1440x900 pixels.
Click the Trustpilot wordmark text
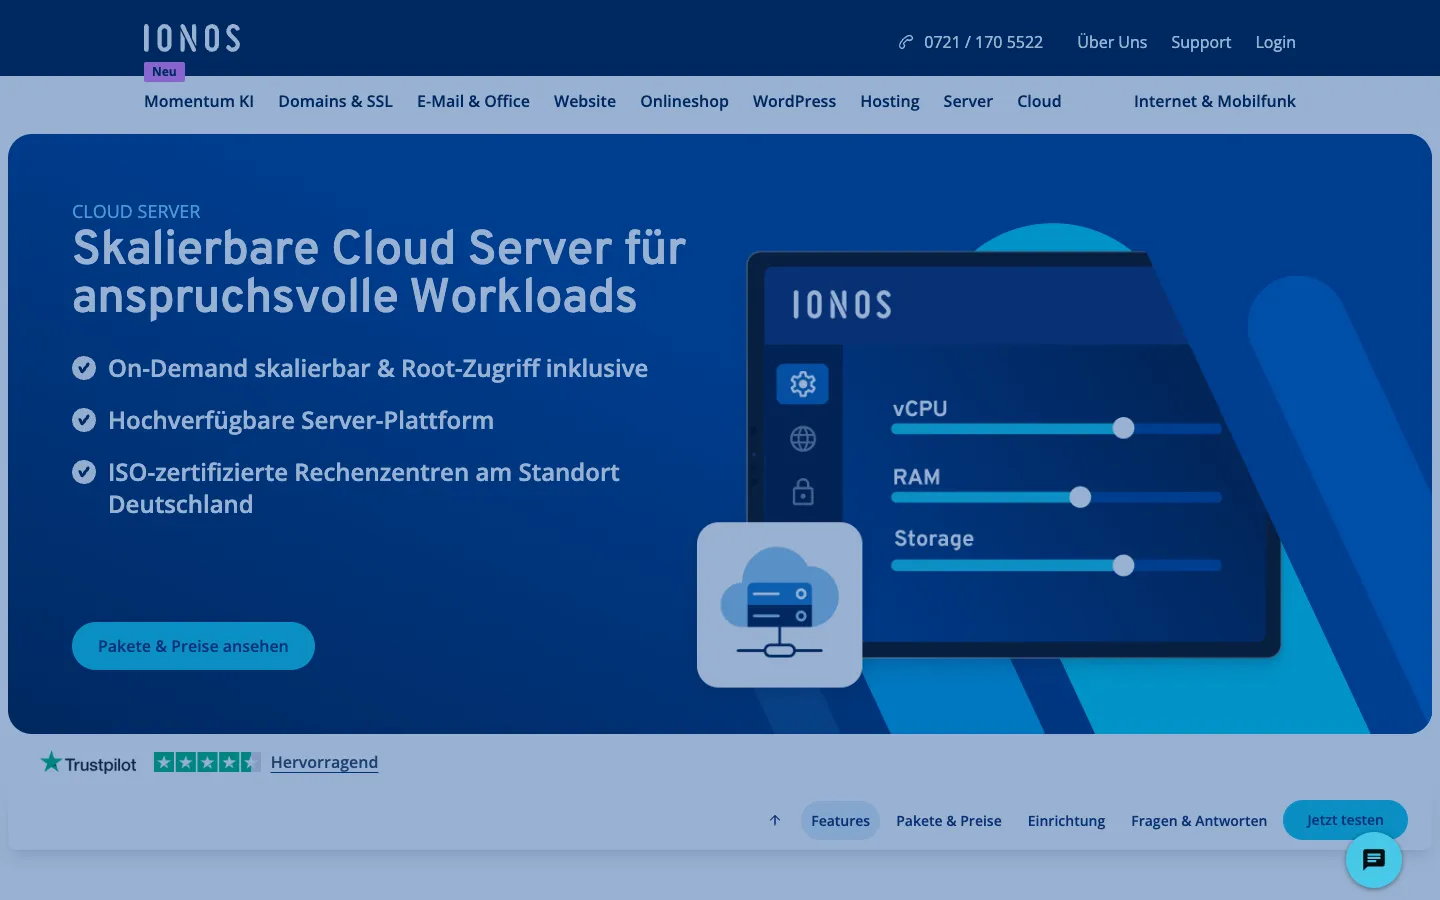(x=100, y=764)
